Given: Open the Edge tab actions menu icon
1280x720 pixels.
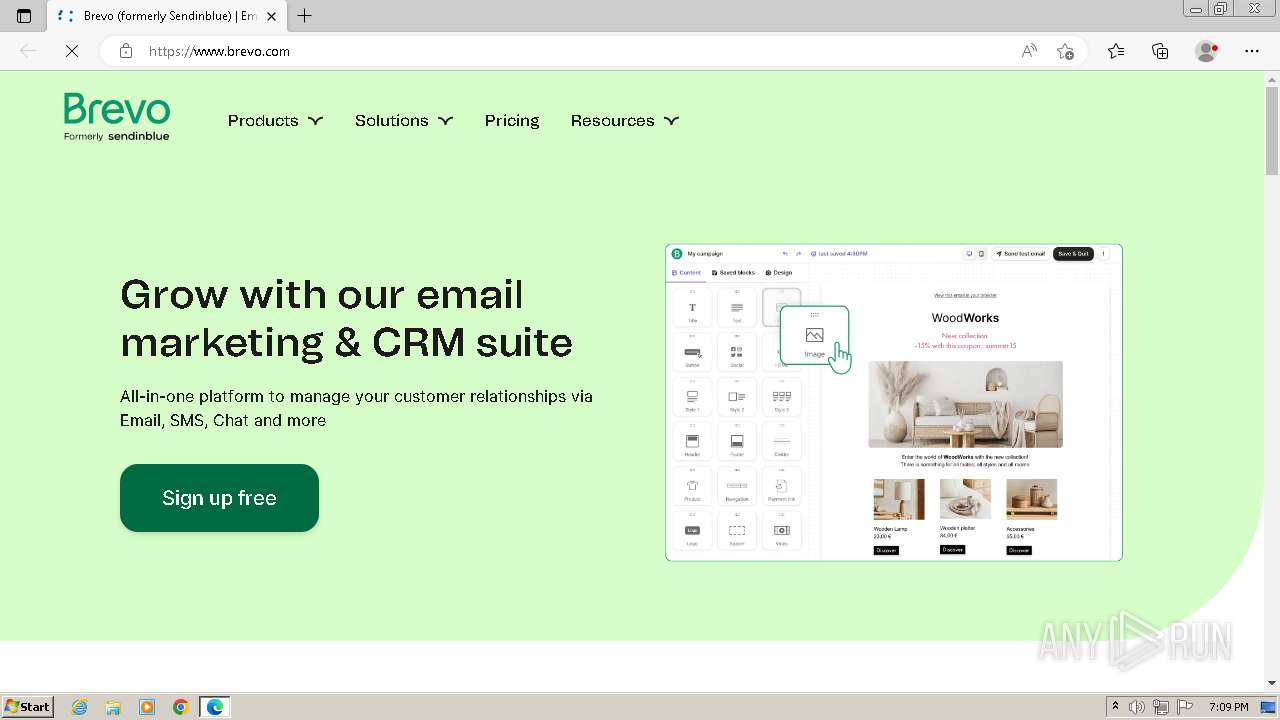Looking at the screenshot, I should tap(24, 16).
